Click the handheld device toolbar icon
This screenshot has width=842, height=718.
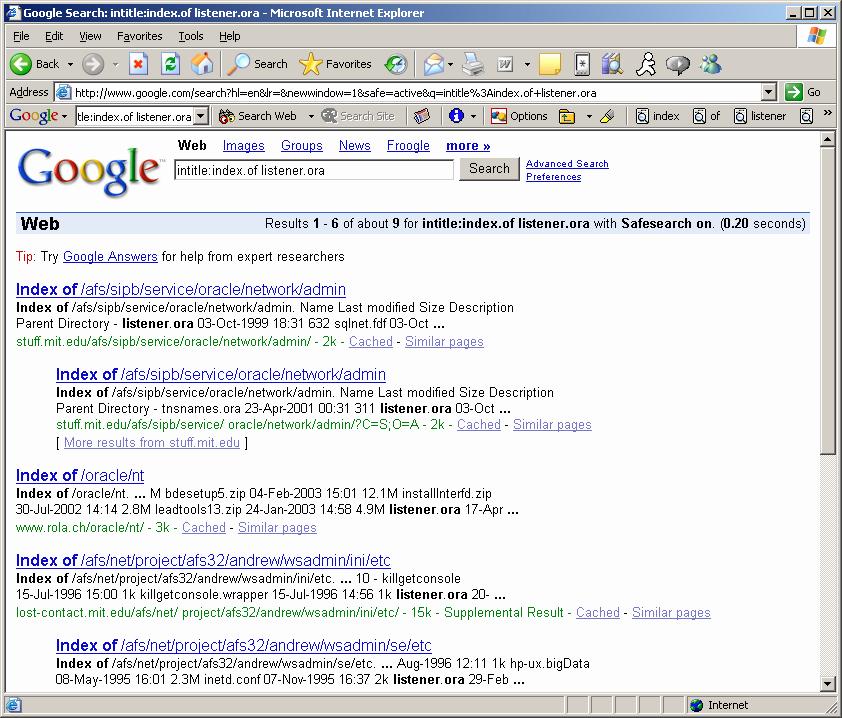(582, 64)
